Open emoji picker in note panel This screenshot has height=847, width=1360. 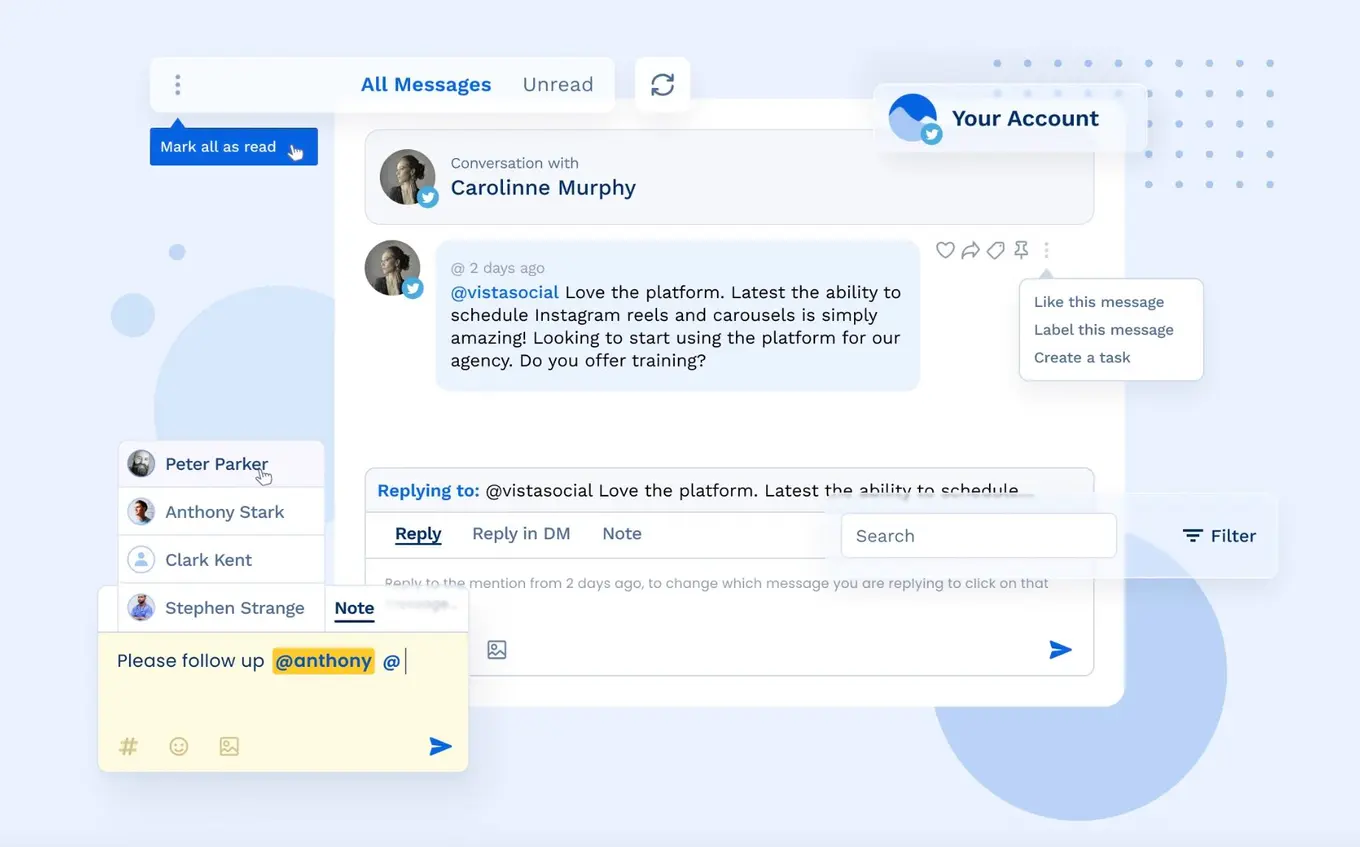click(179, 746)
